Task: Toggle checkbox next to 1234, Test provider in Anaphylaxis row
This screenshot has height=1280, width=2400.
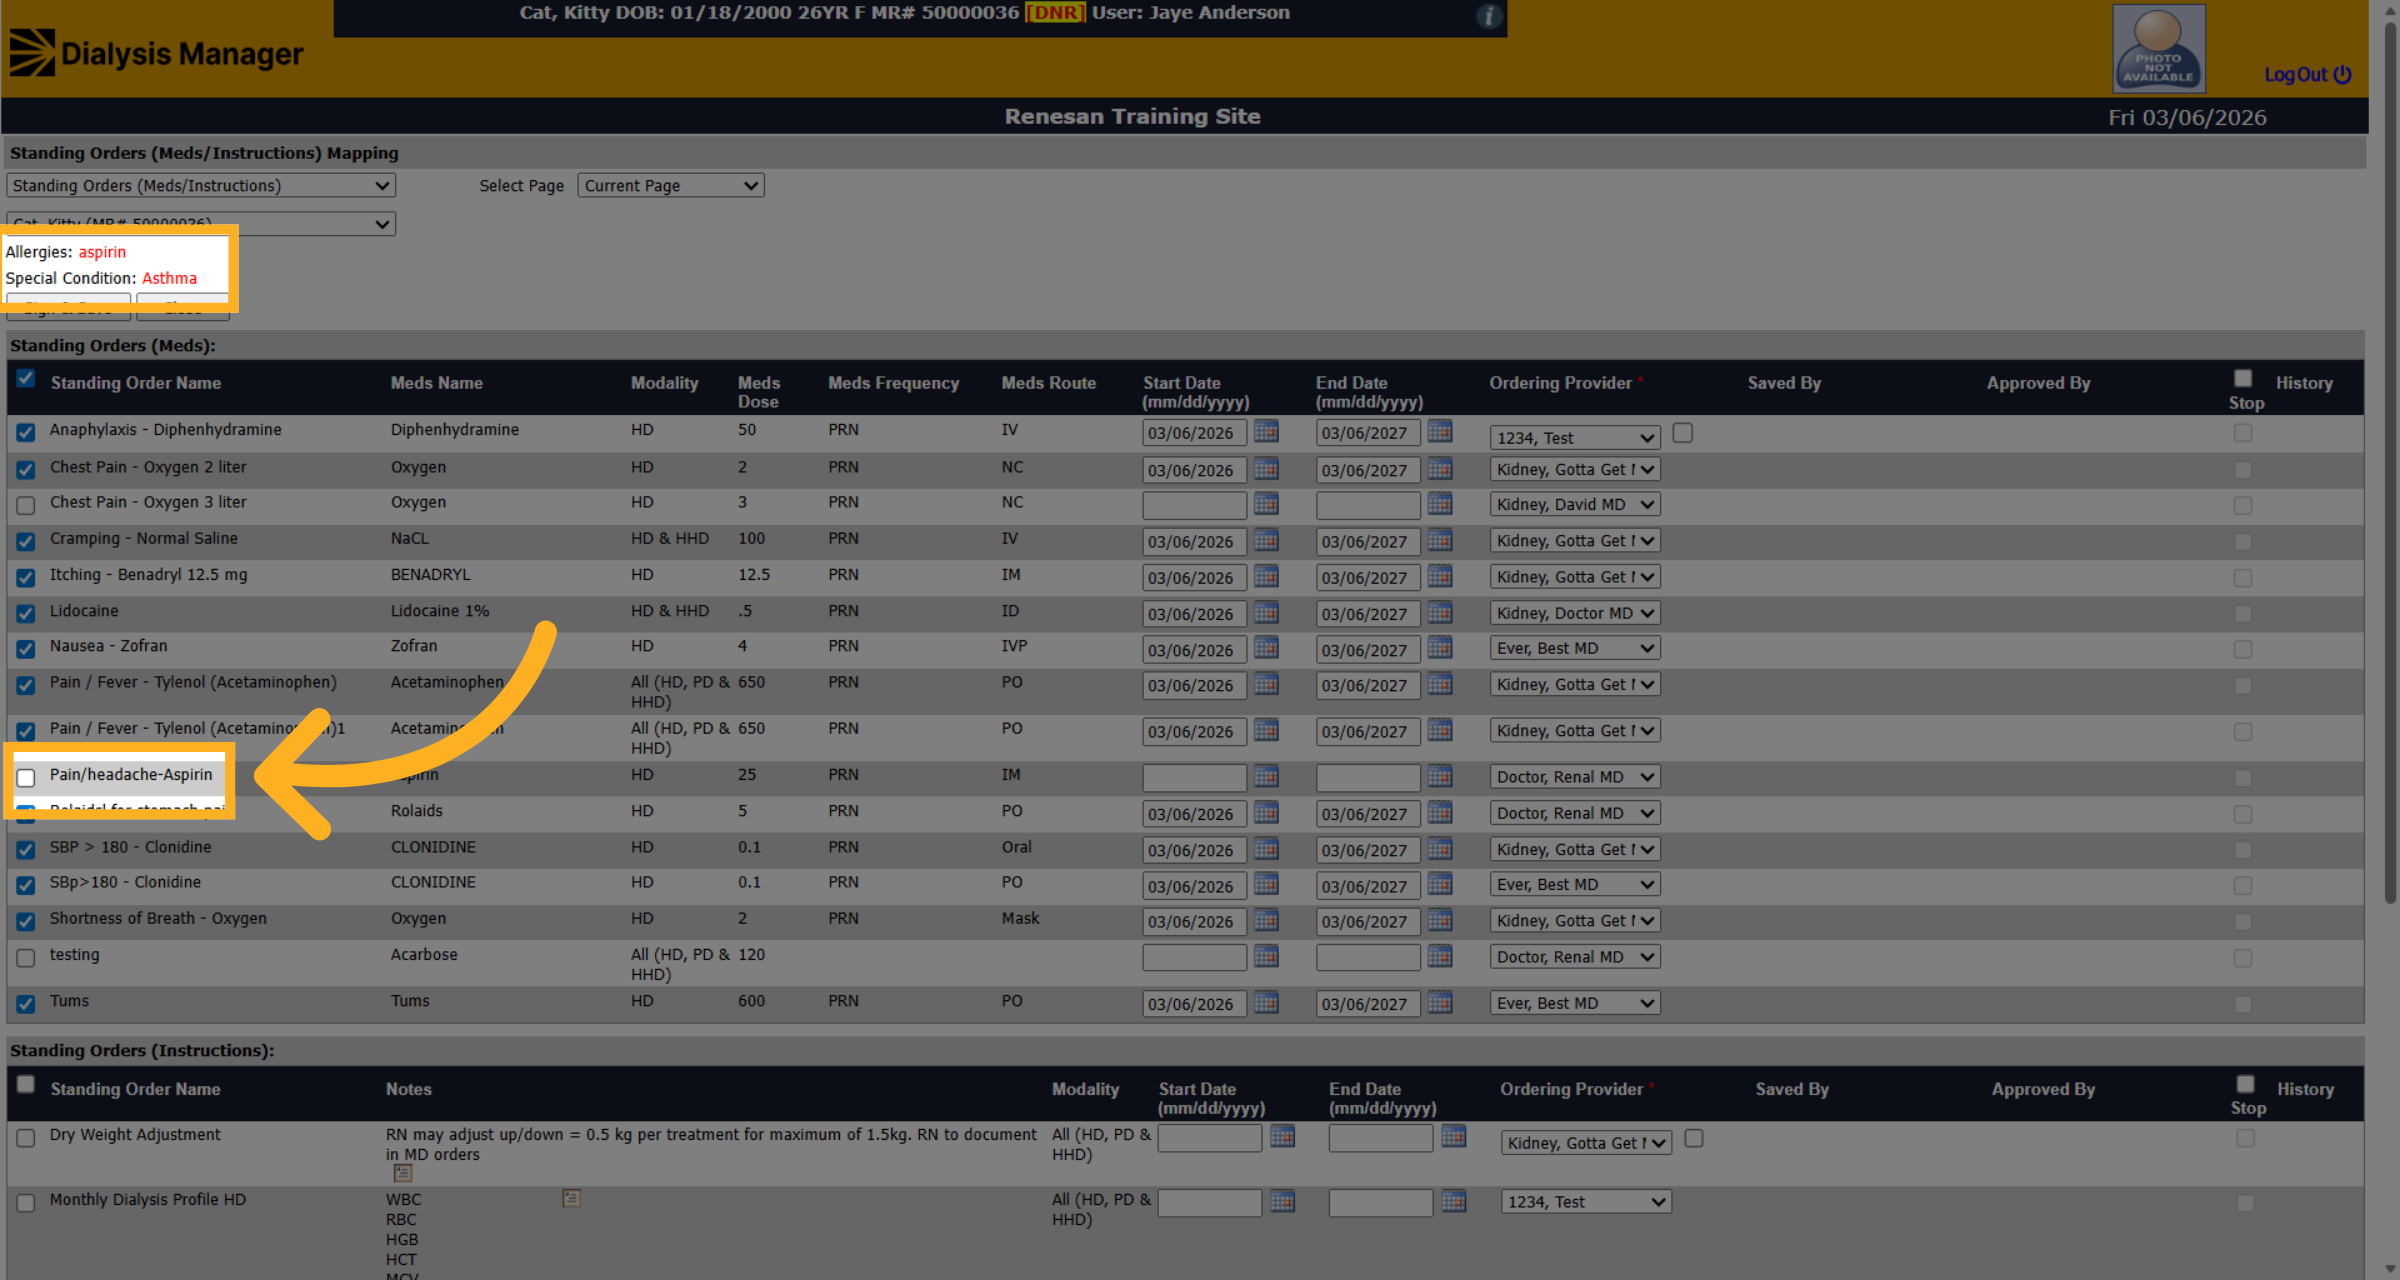Action: pos(1683,433)
